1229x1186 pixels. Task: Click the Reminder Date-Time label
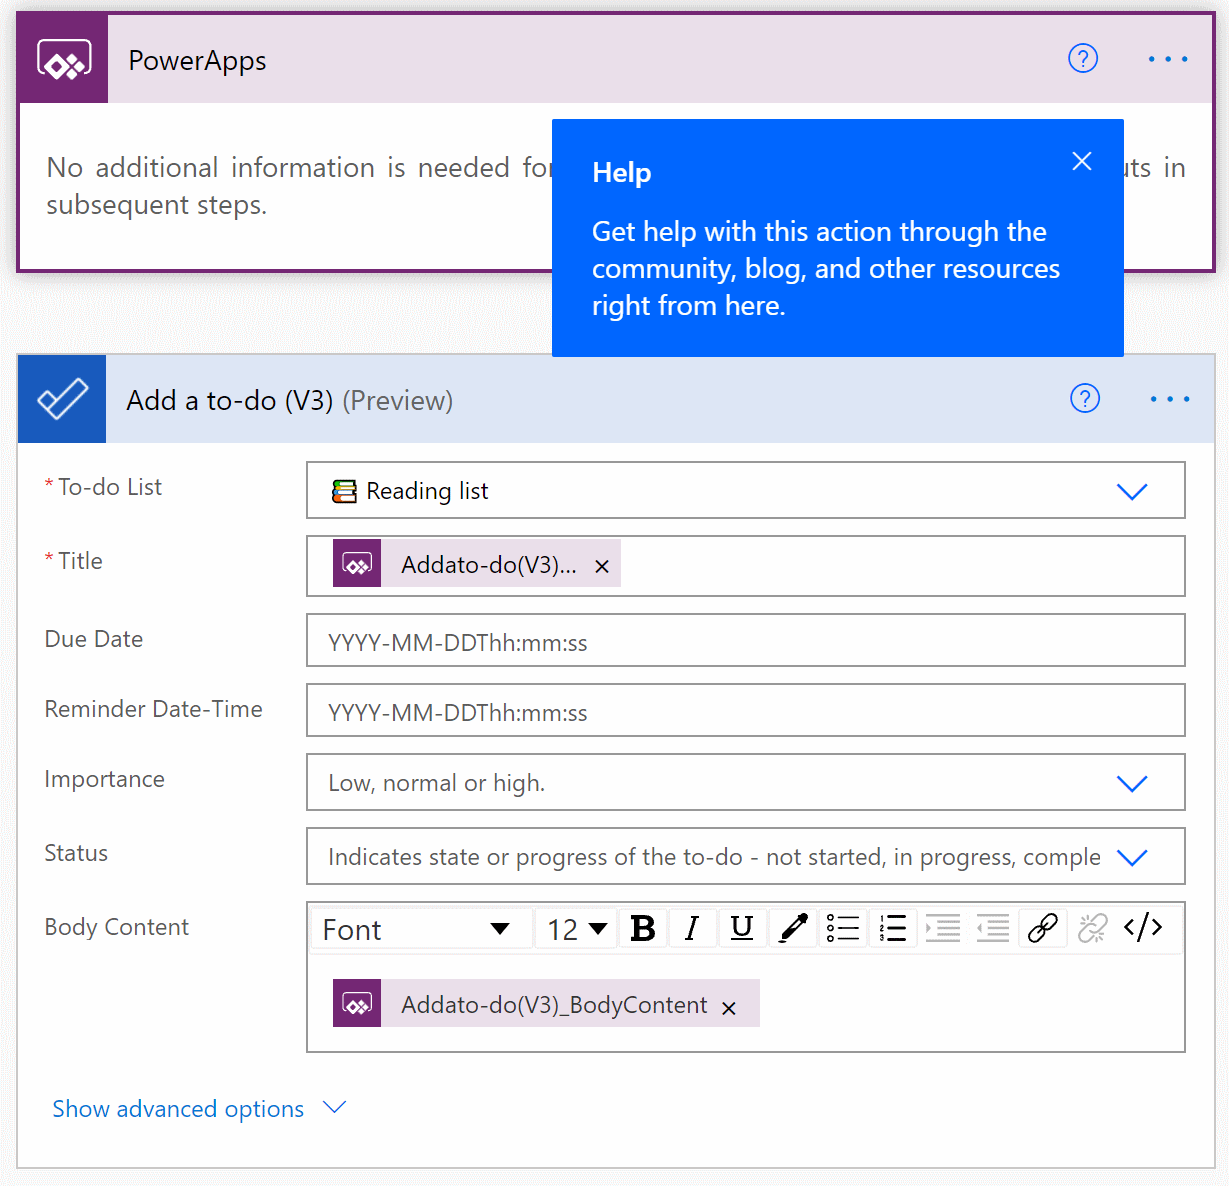[153, 709]
